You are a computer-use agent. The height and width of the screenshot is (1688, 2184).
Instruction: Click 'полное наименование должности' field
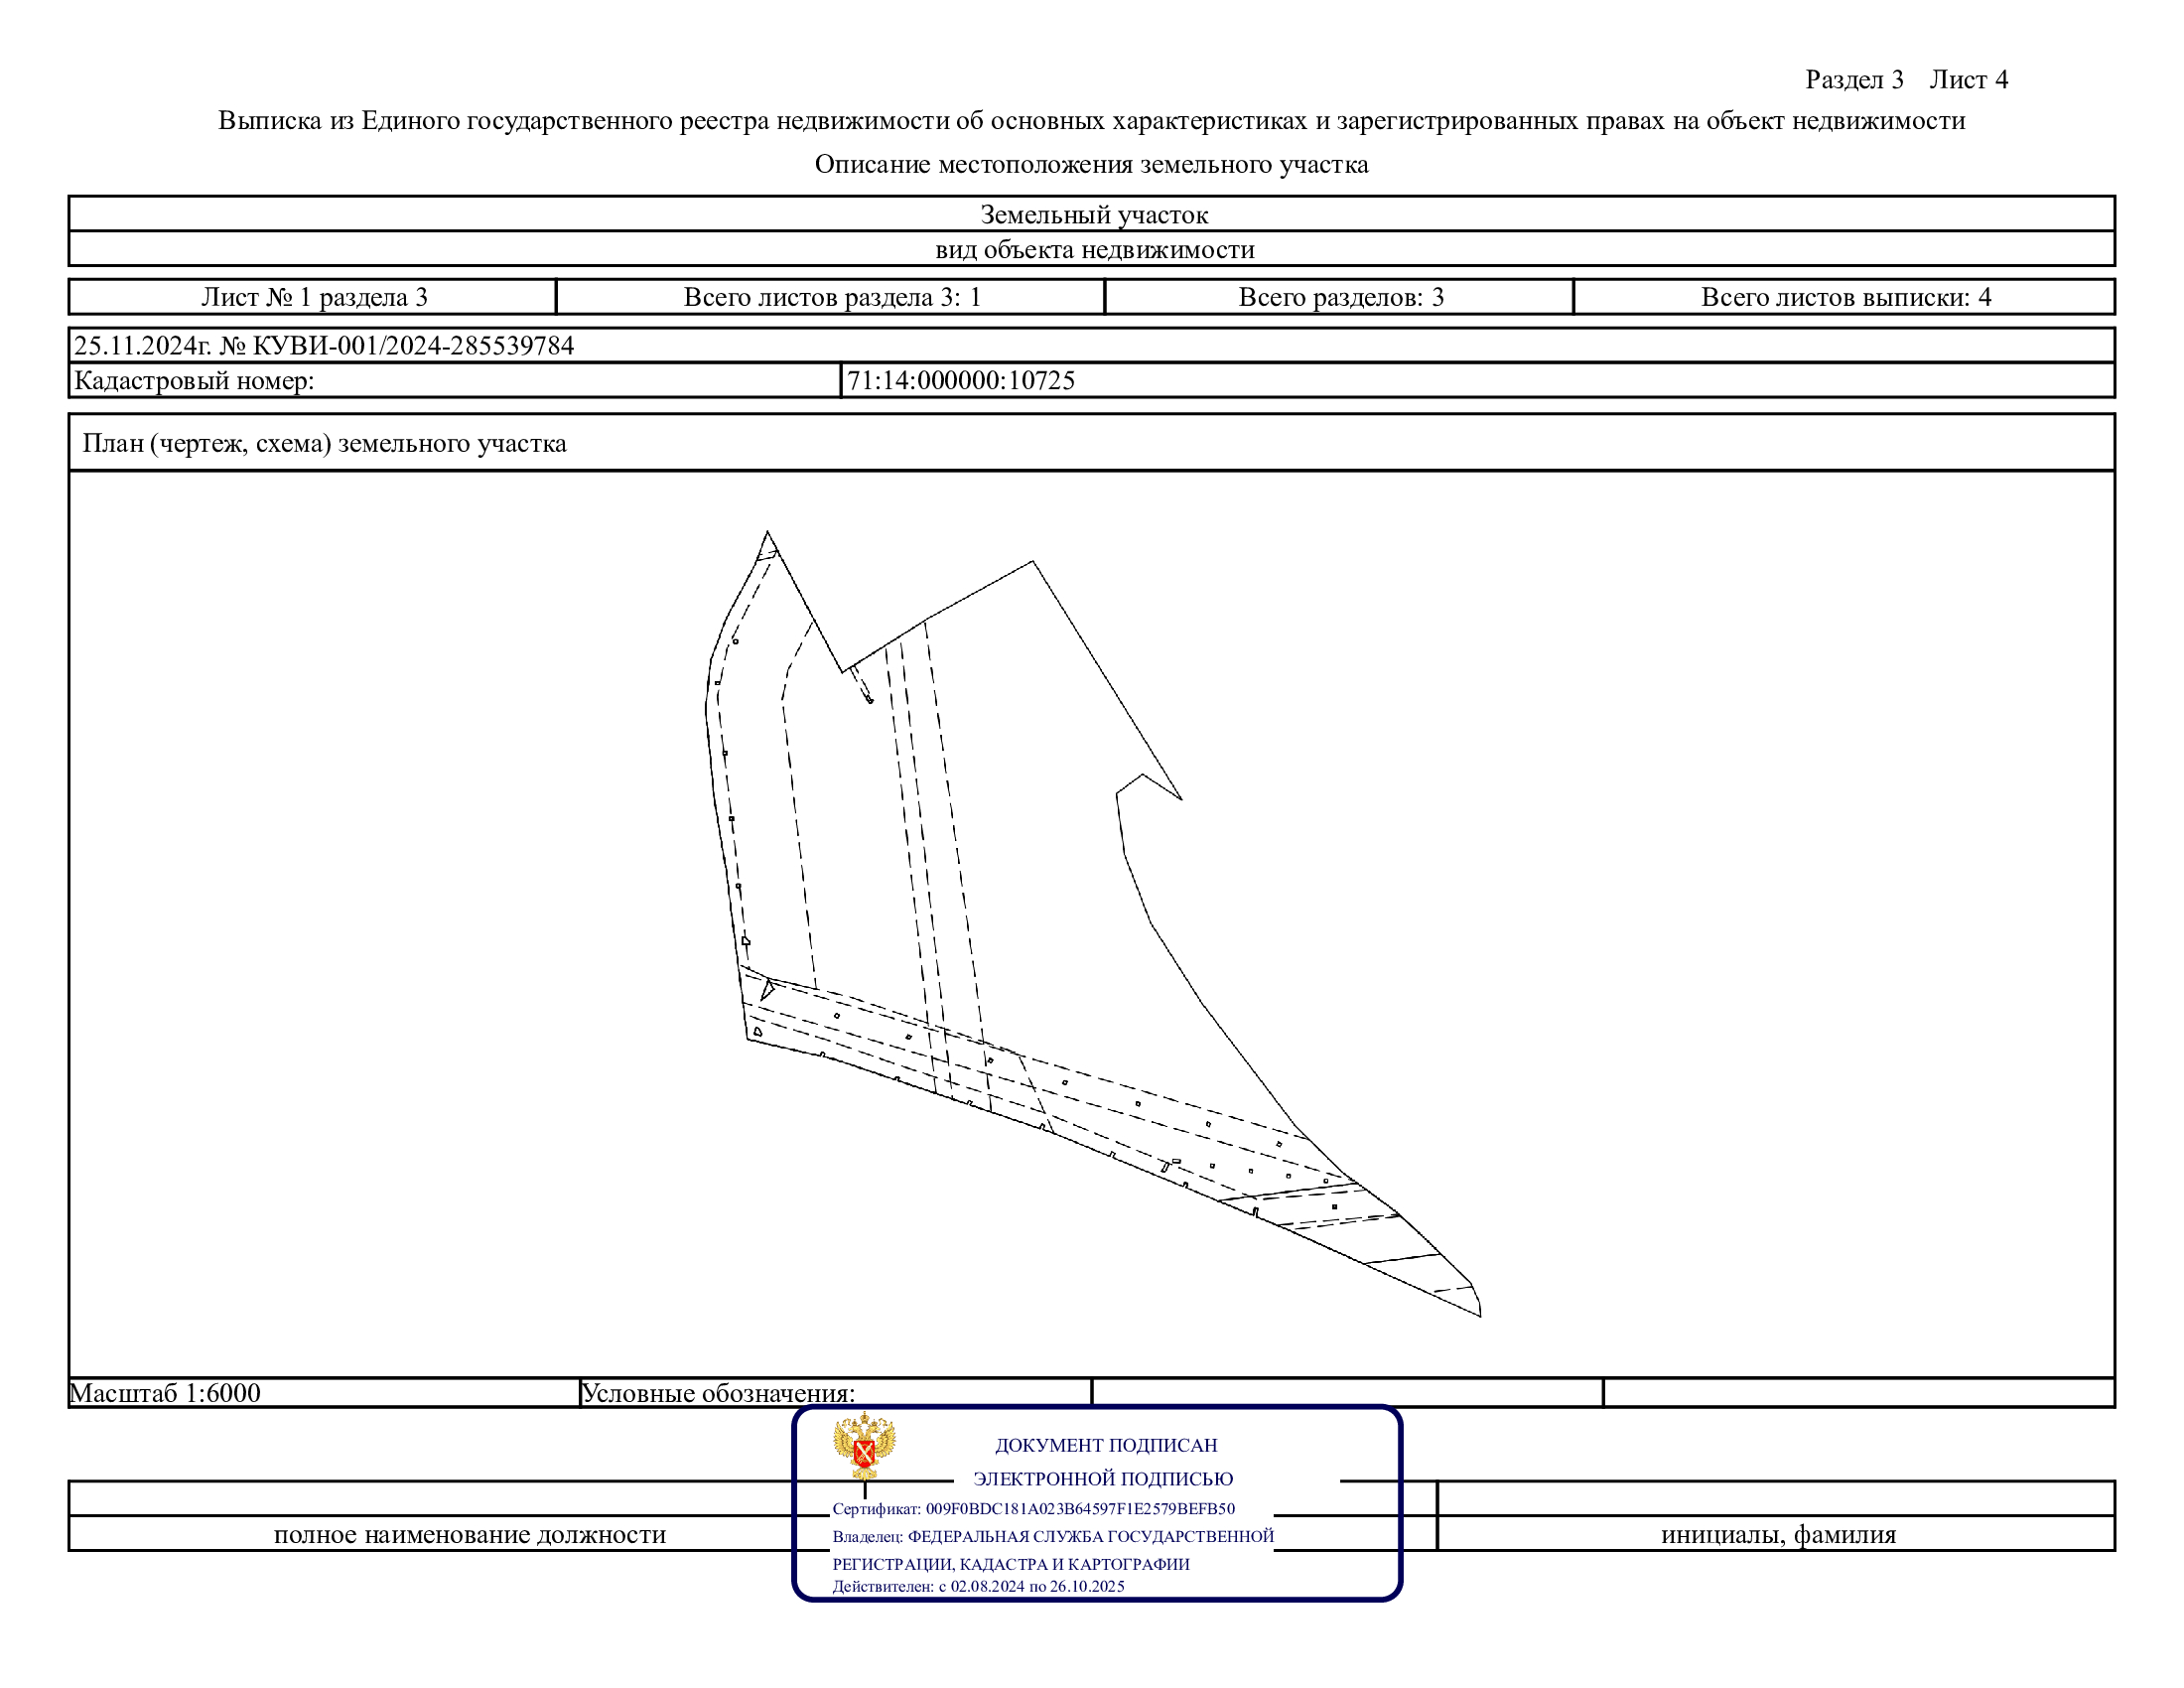470,1534
